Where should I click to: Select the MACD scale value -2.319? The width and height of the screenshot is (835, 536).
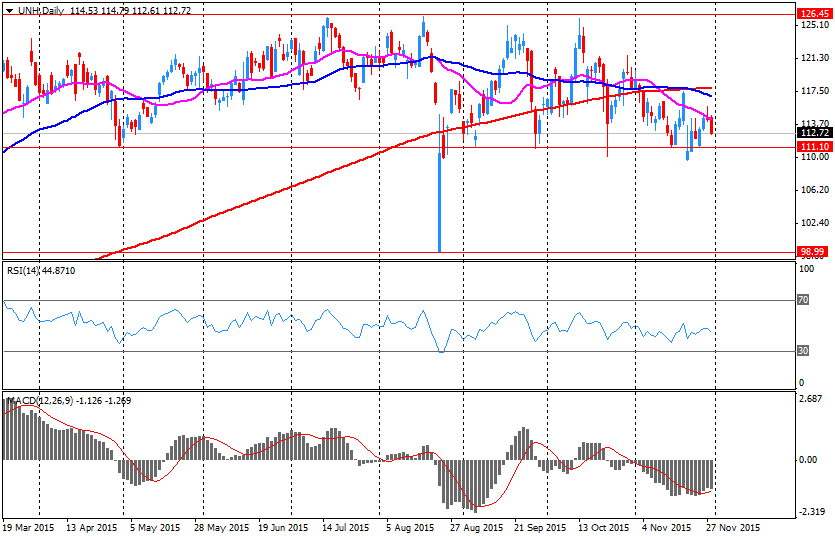click(x=810, y=512)
